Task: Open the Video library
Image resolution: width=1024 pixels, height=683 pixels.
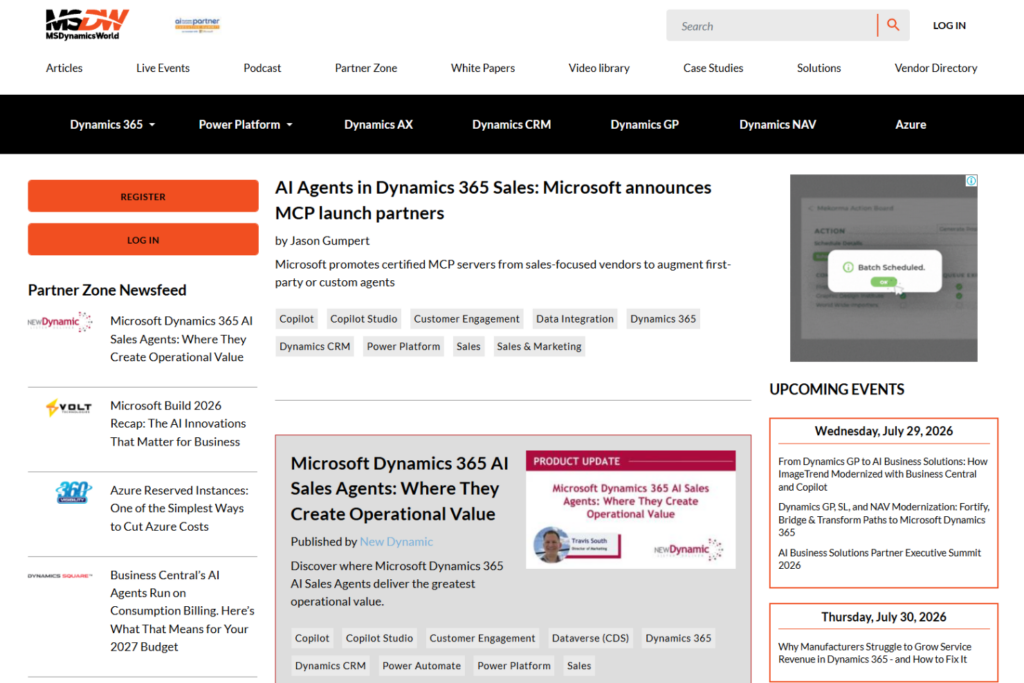Action: tap(599, 68)
